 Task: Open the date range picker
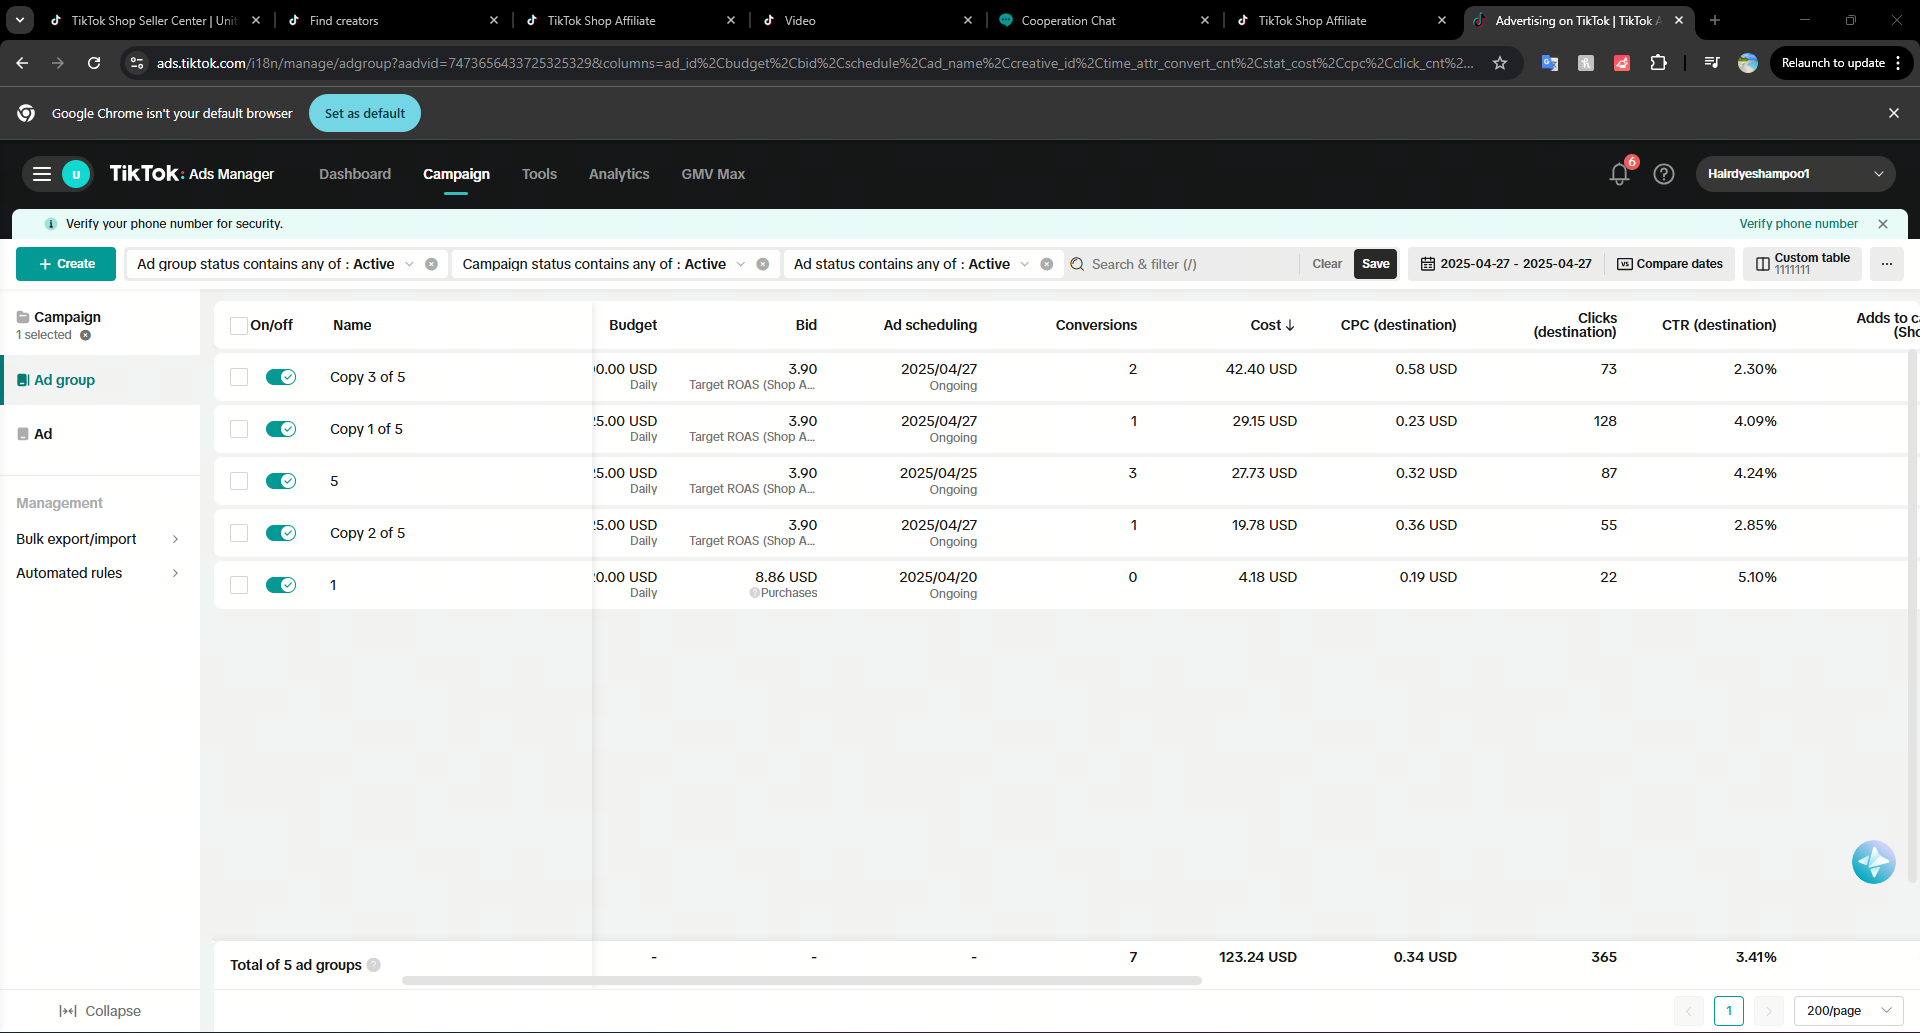coord(1506,264)
